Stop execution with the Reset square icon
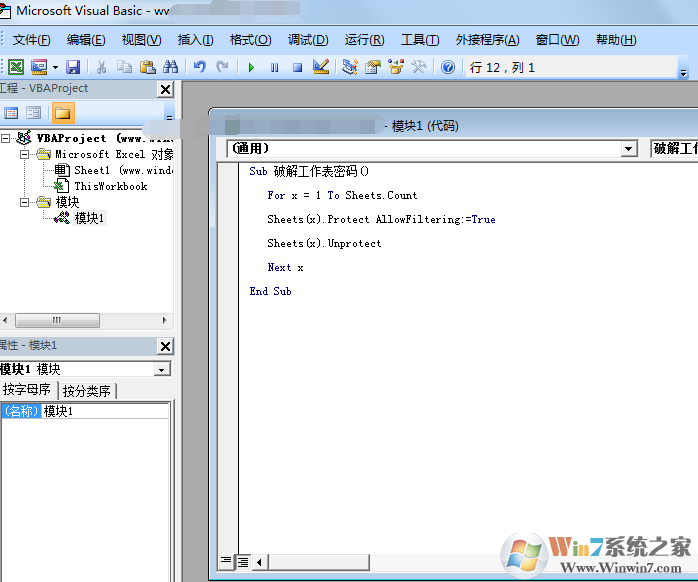Viewport: 698px width, 582px height. tap(297, 67)
